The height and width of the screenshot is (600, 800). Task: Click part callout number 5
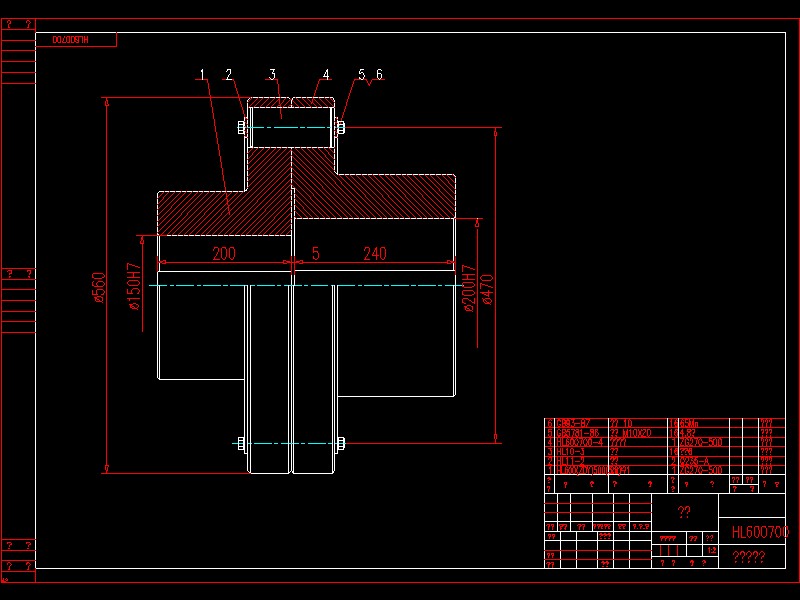click(362, 74)
